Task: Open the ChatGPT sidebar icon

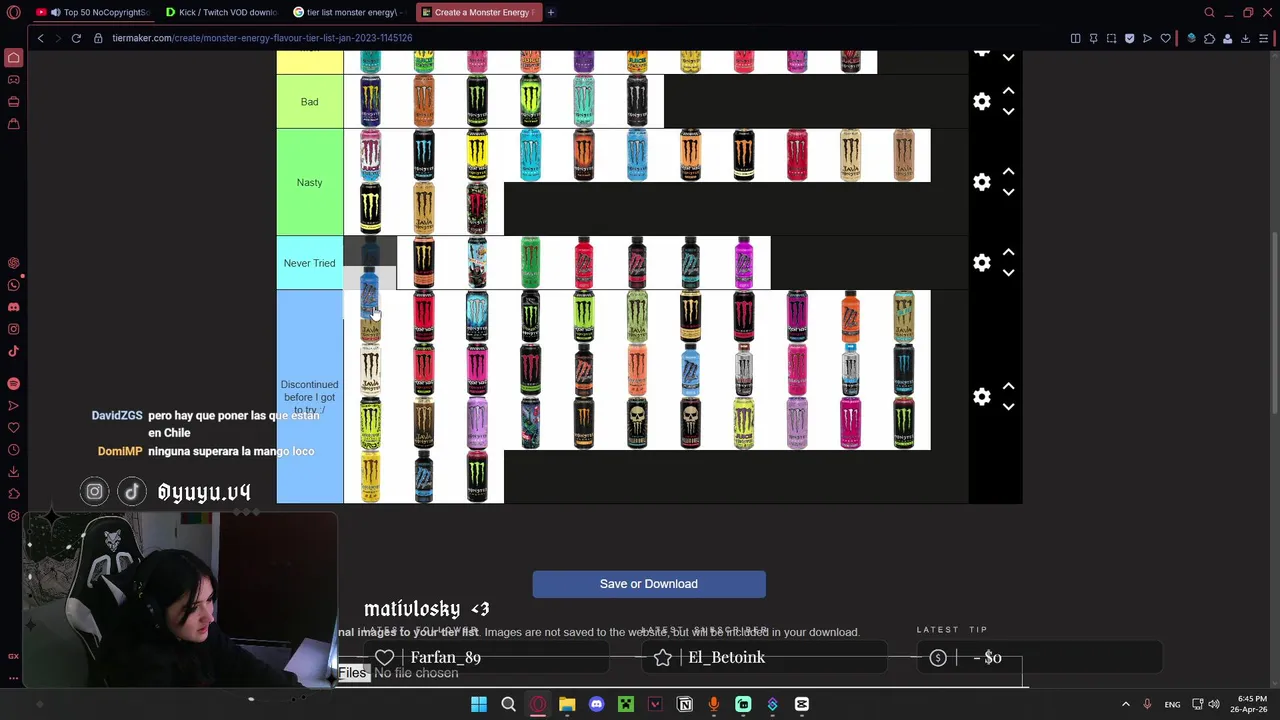Action: coord(13,263)
